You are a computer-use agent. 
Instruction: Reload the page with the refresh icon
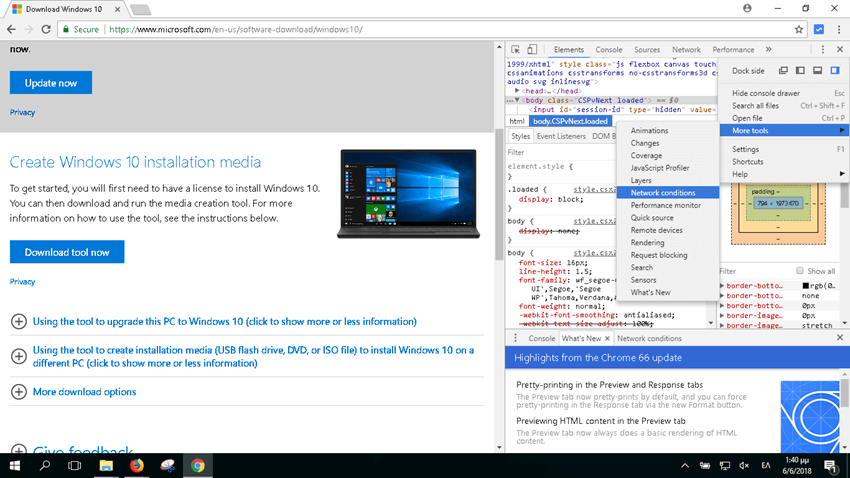point(46,29)
